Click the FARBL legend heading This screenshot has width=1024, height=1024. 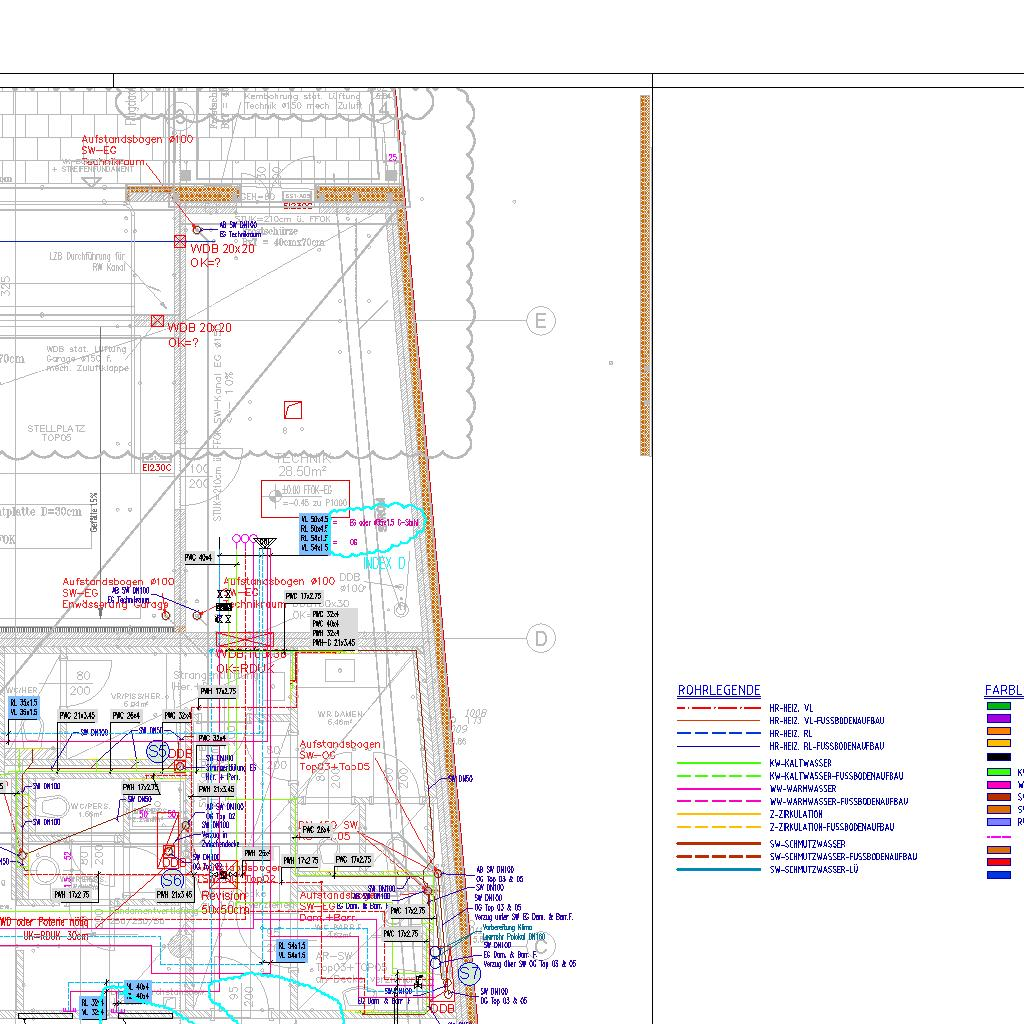[x=1003, y=691]
